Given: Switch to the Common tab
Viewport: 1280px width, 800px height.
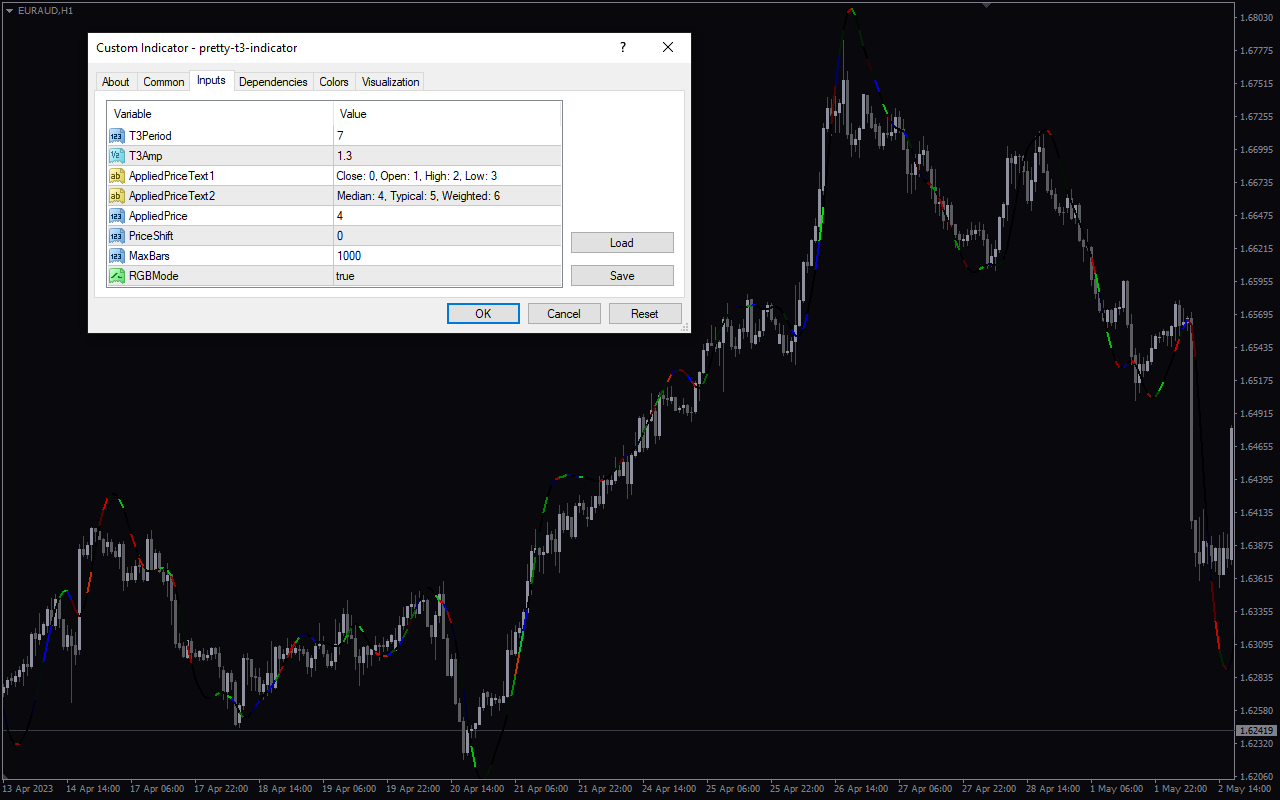Looking at the screenshot, I should (x=164, y=82).
